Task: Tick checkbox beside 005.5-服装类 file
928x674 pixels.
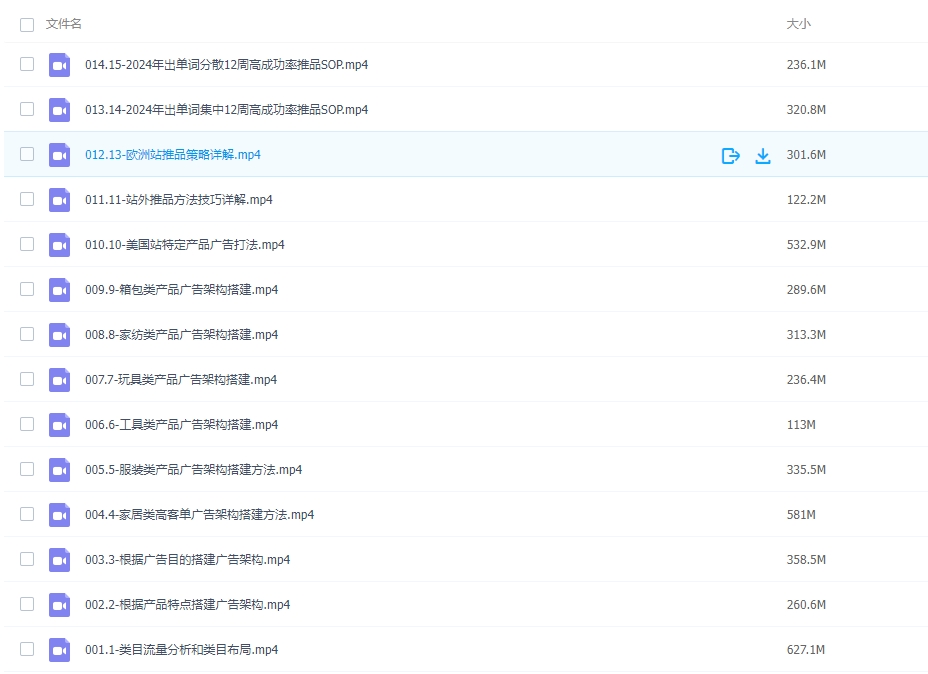Action: 27,469
